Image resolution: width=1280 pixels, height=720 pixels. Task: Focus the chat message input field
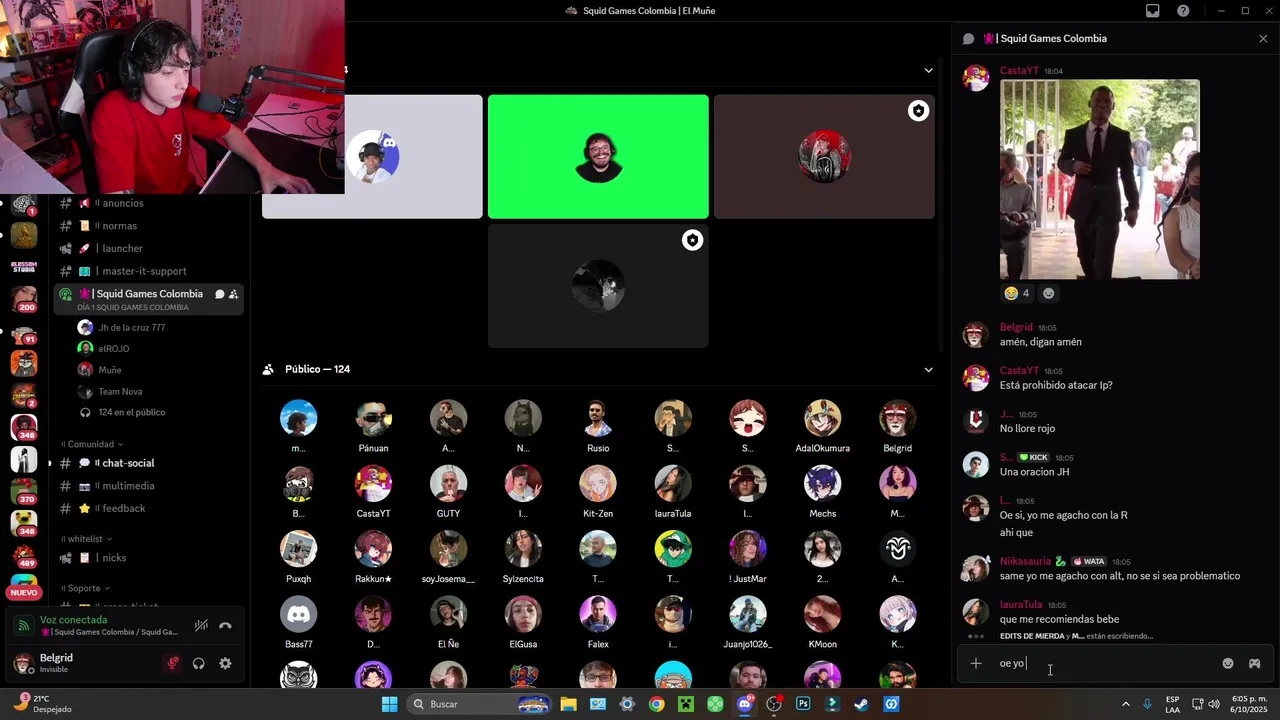point(1104,663)
